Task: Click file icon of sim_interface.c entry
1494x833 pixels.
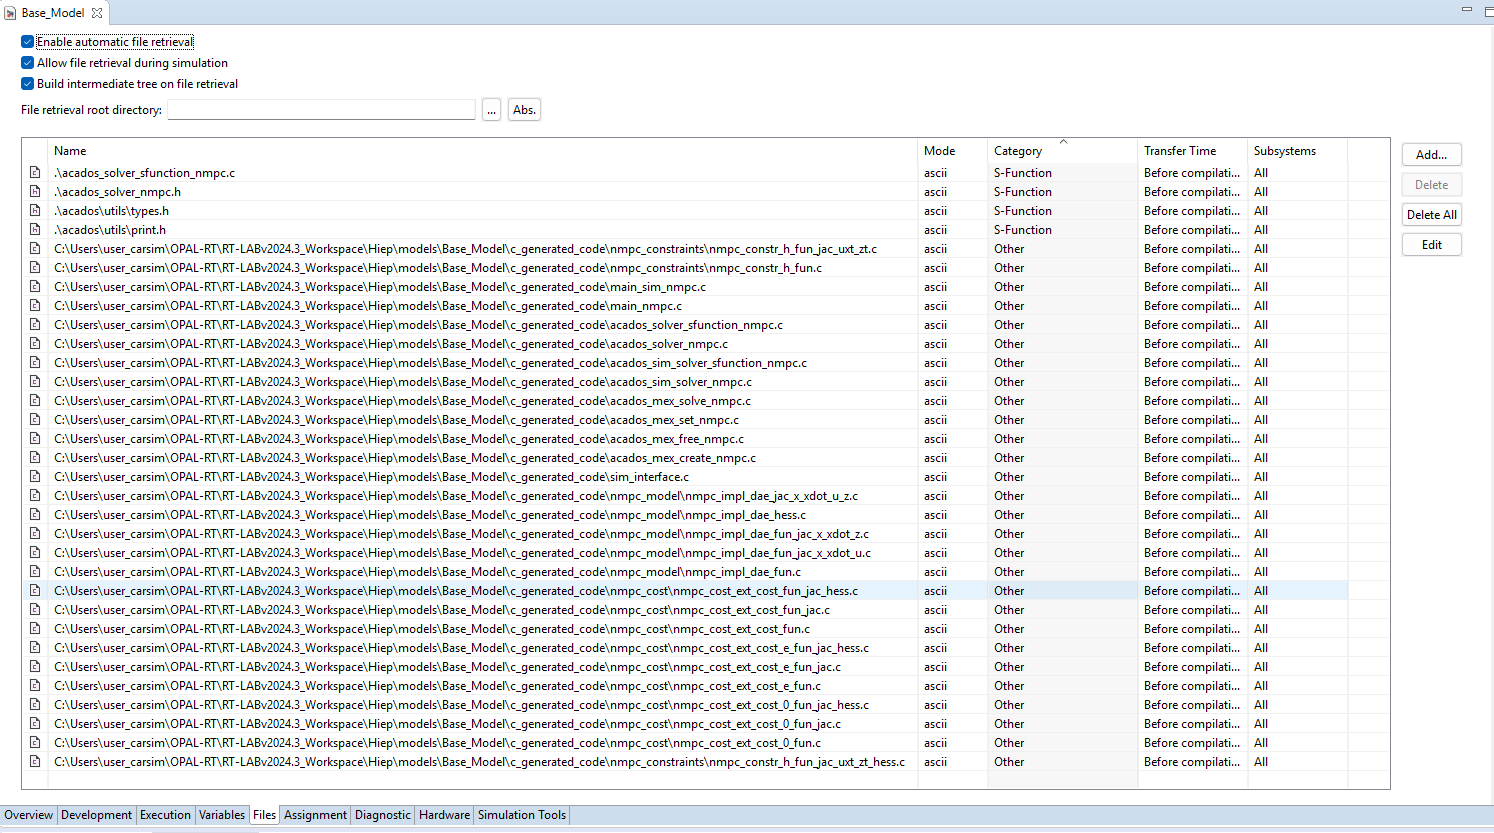Action: point(35,477)
